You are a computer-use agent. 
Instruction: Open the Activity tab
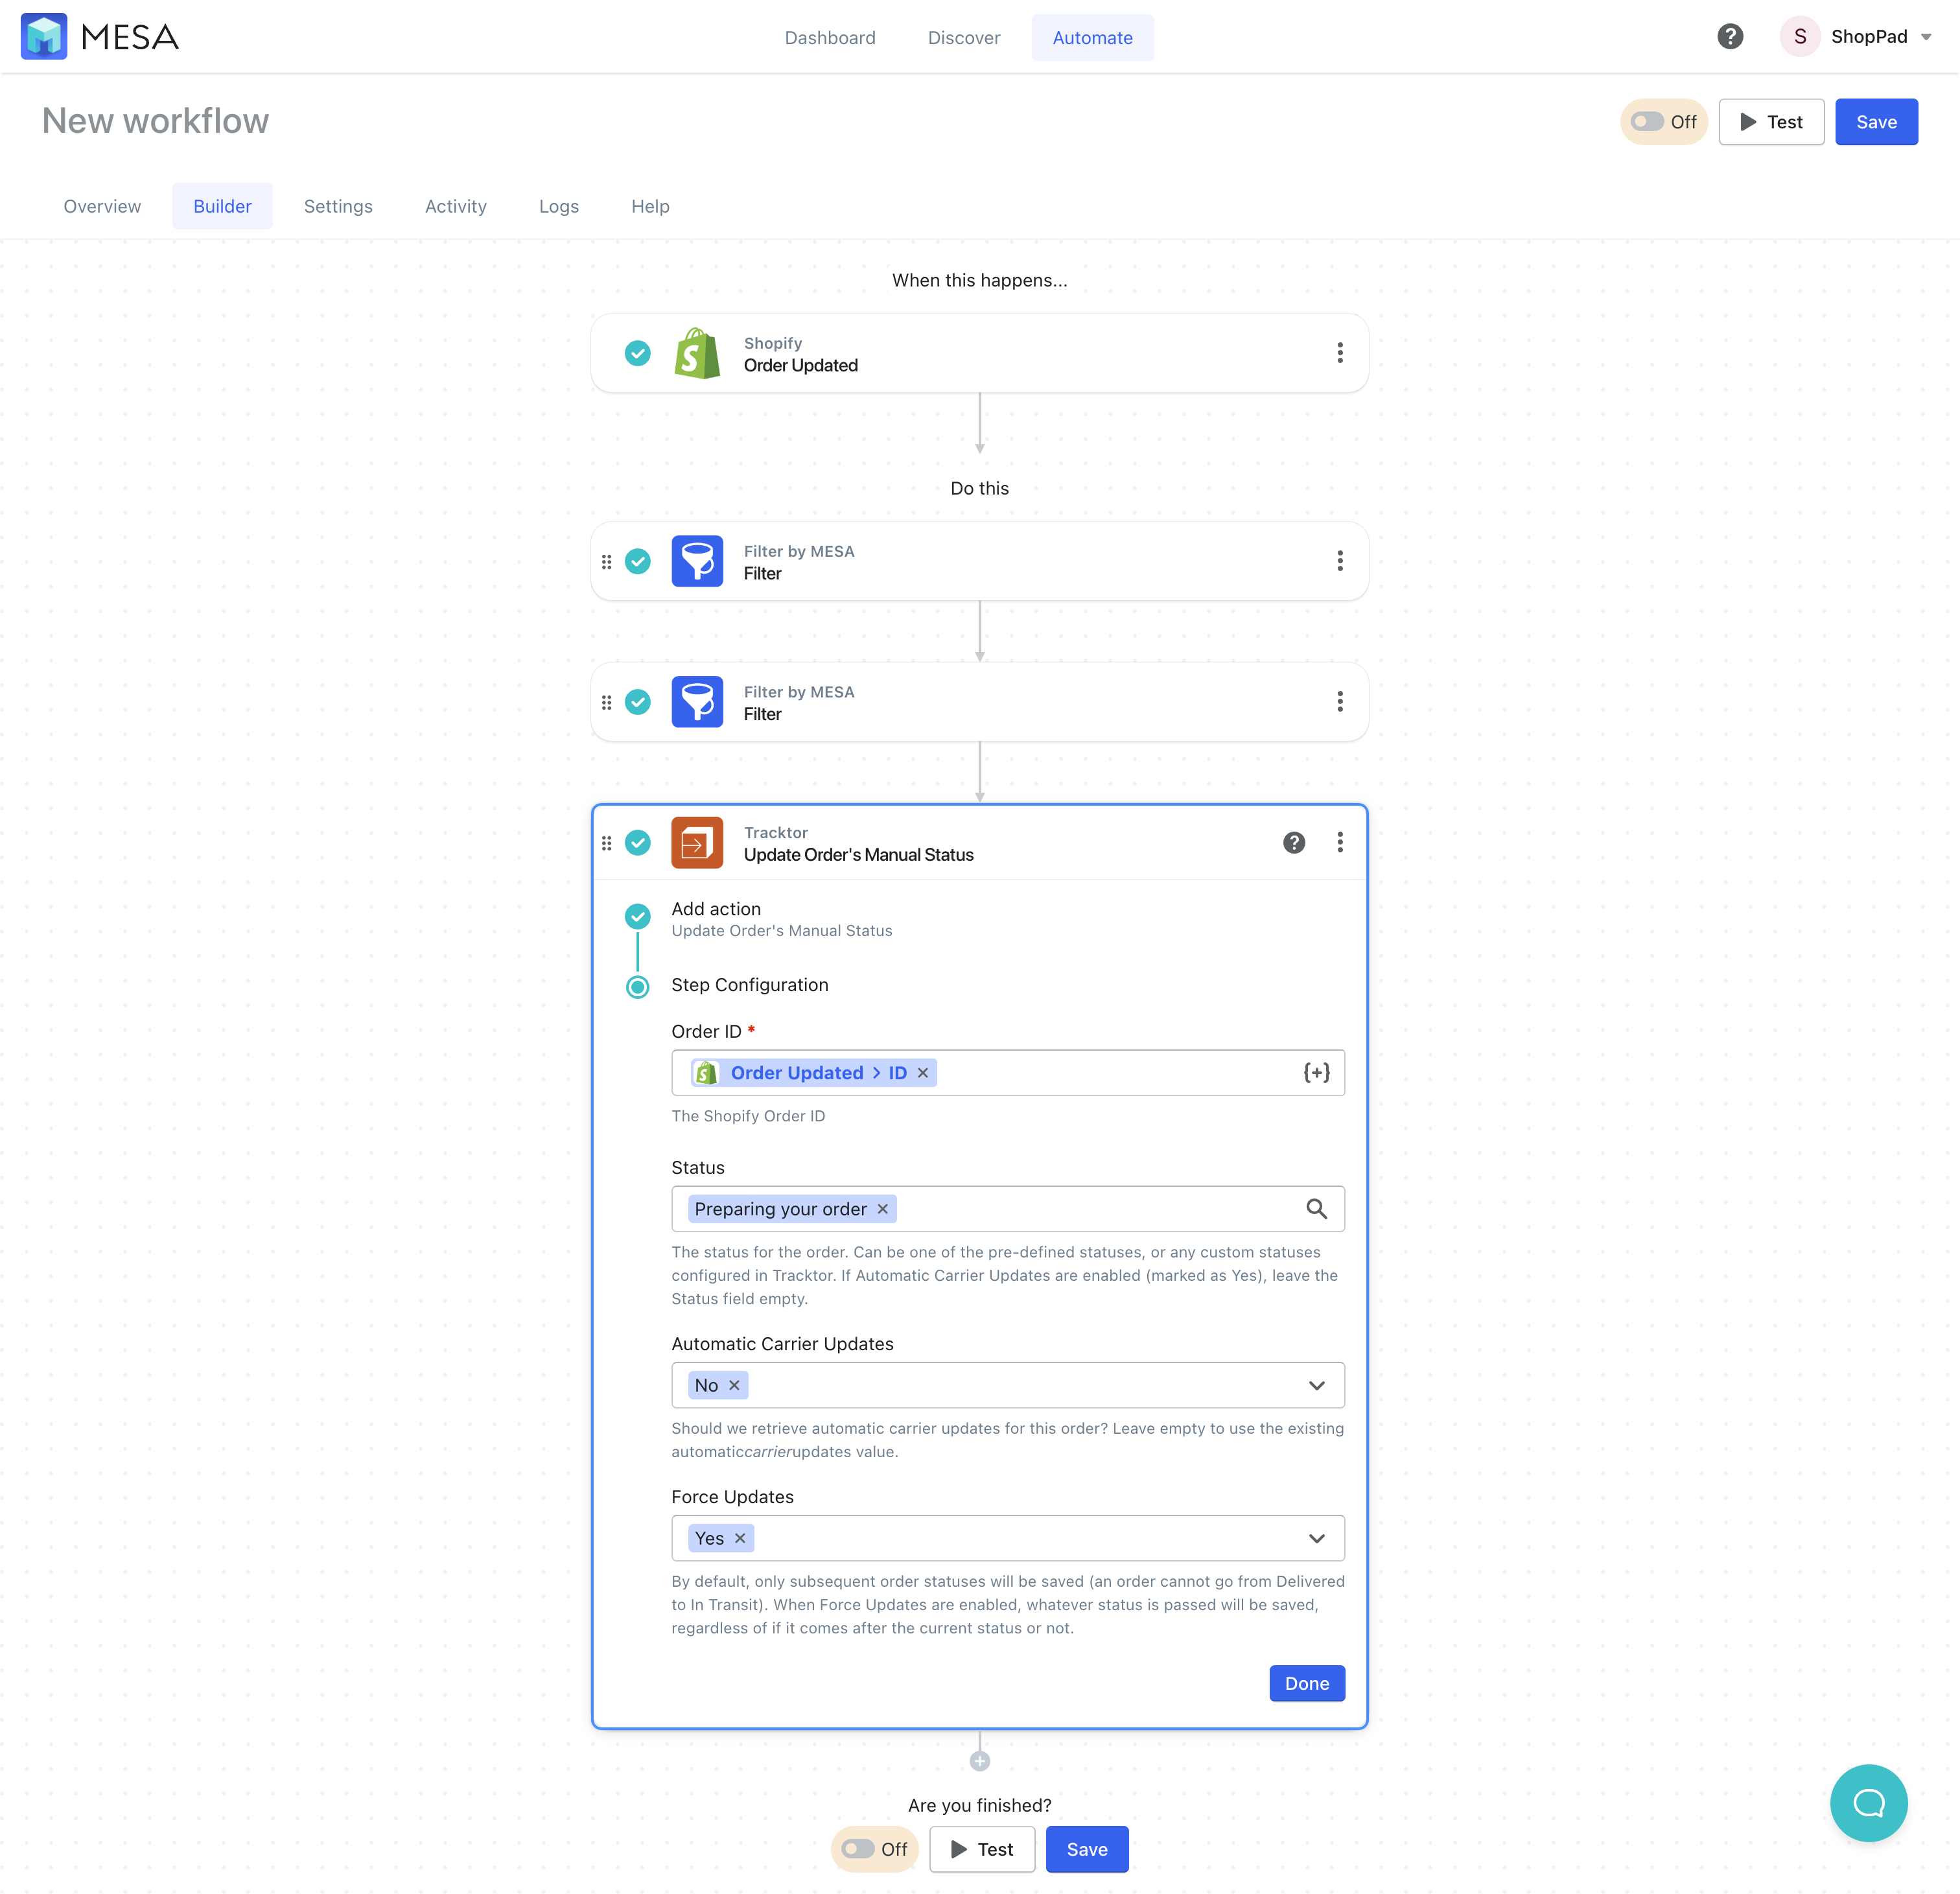pyautogui.click(x=456, y=206)
